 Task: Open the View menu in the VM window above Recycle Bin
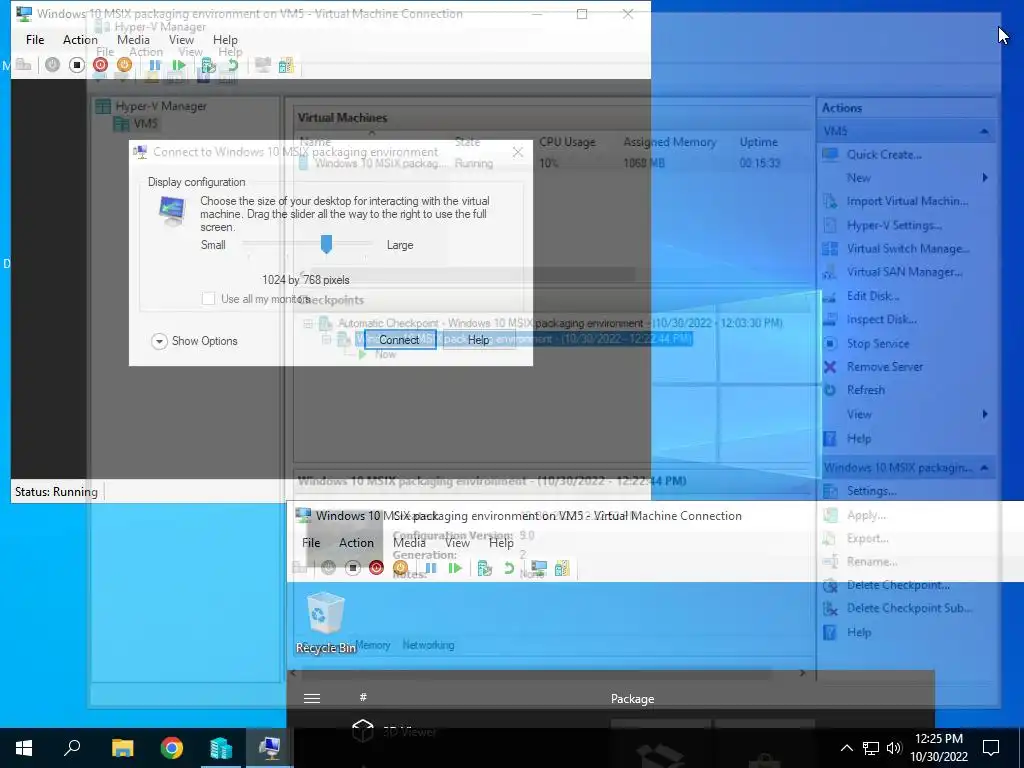click(x=457, y=543)
